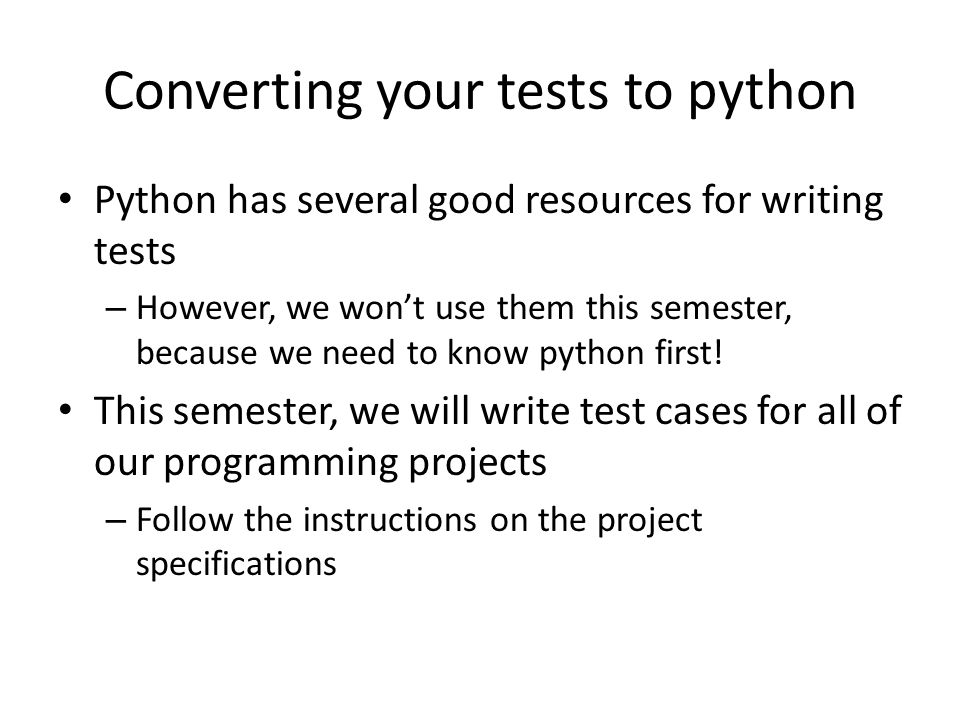This screenshot has height=720, width=960.
Task: Click the words 'test cases' in the second bullet
Action: pos(663,410)
